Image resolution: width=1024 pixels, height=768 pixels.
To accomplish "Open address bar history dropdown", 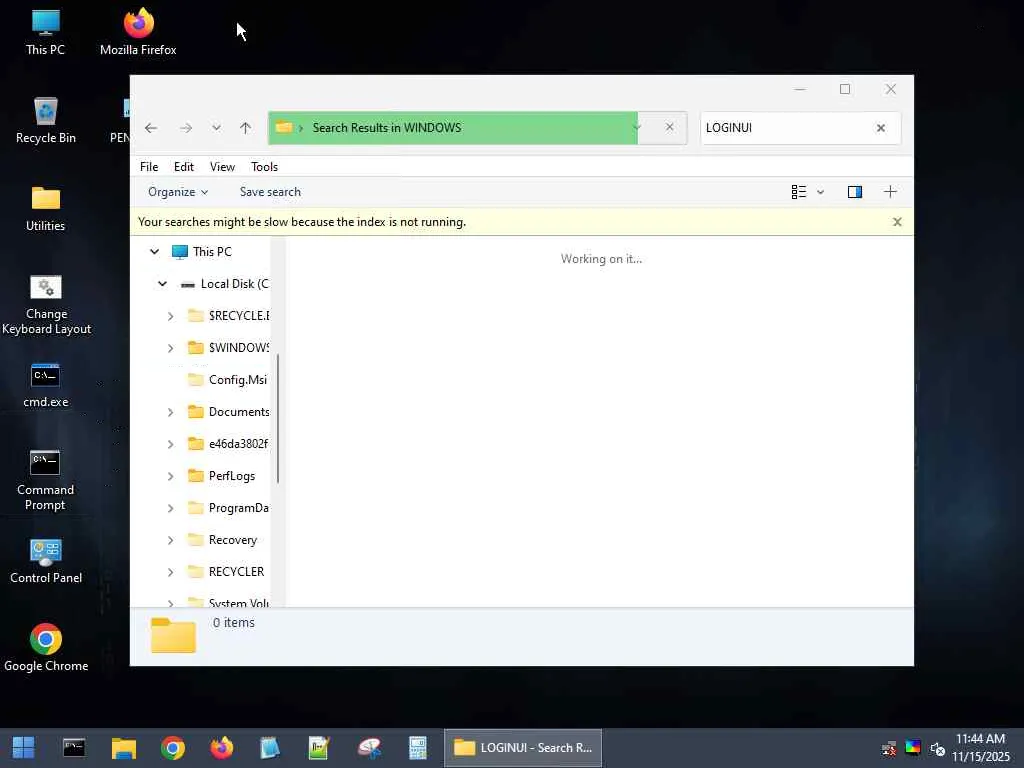I will click(636, 127).
